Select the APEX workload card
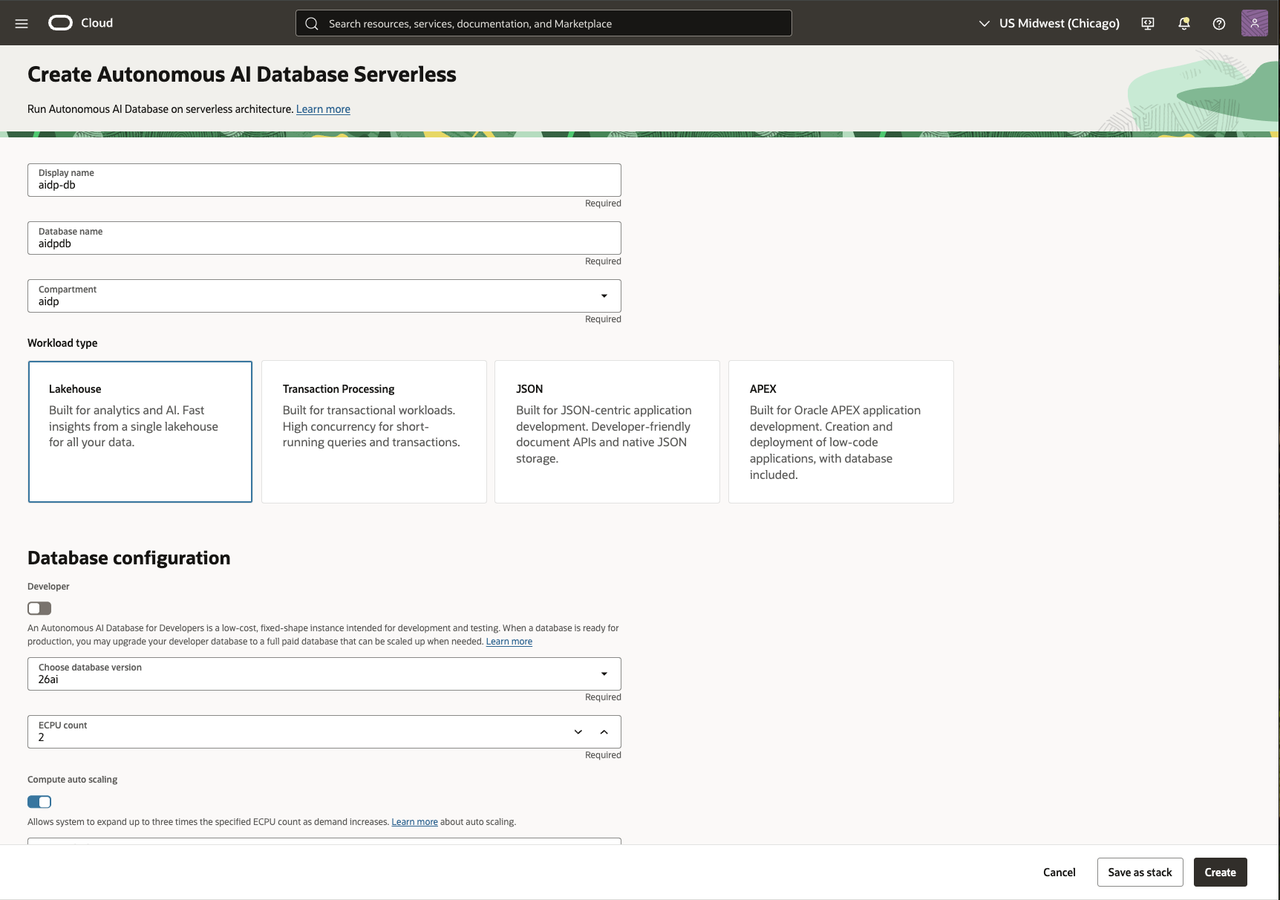This screenshot has width=1280, height=900. [x=841, y=432]
